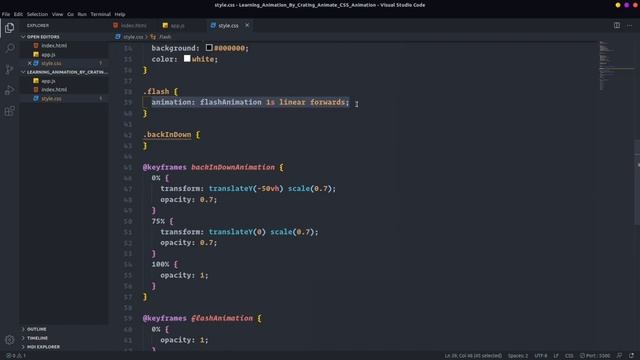Click the minimap code overview
640x360 pixels.
coord(616,65)
